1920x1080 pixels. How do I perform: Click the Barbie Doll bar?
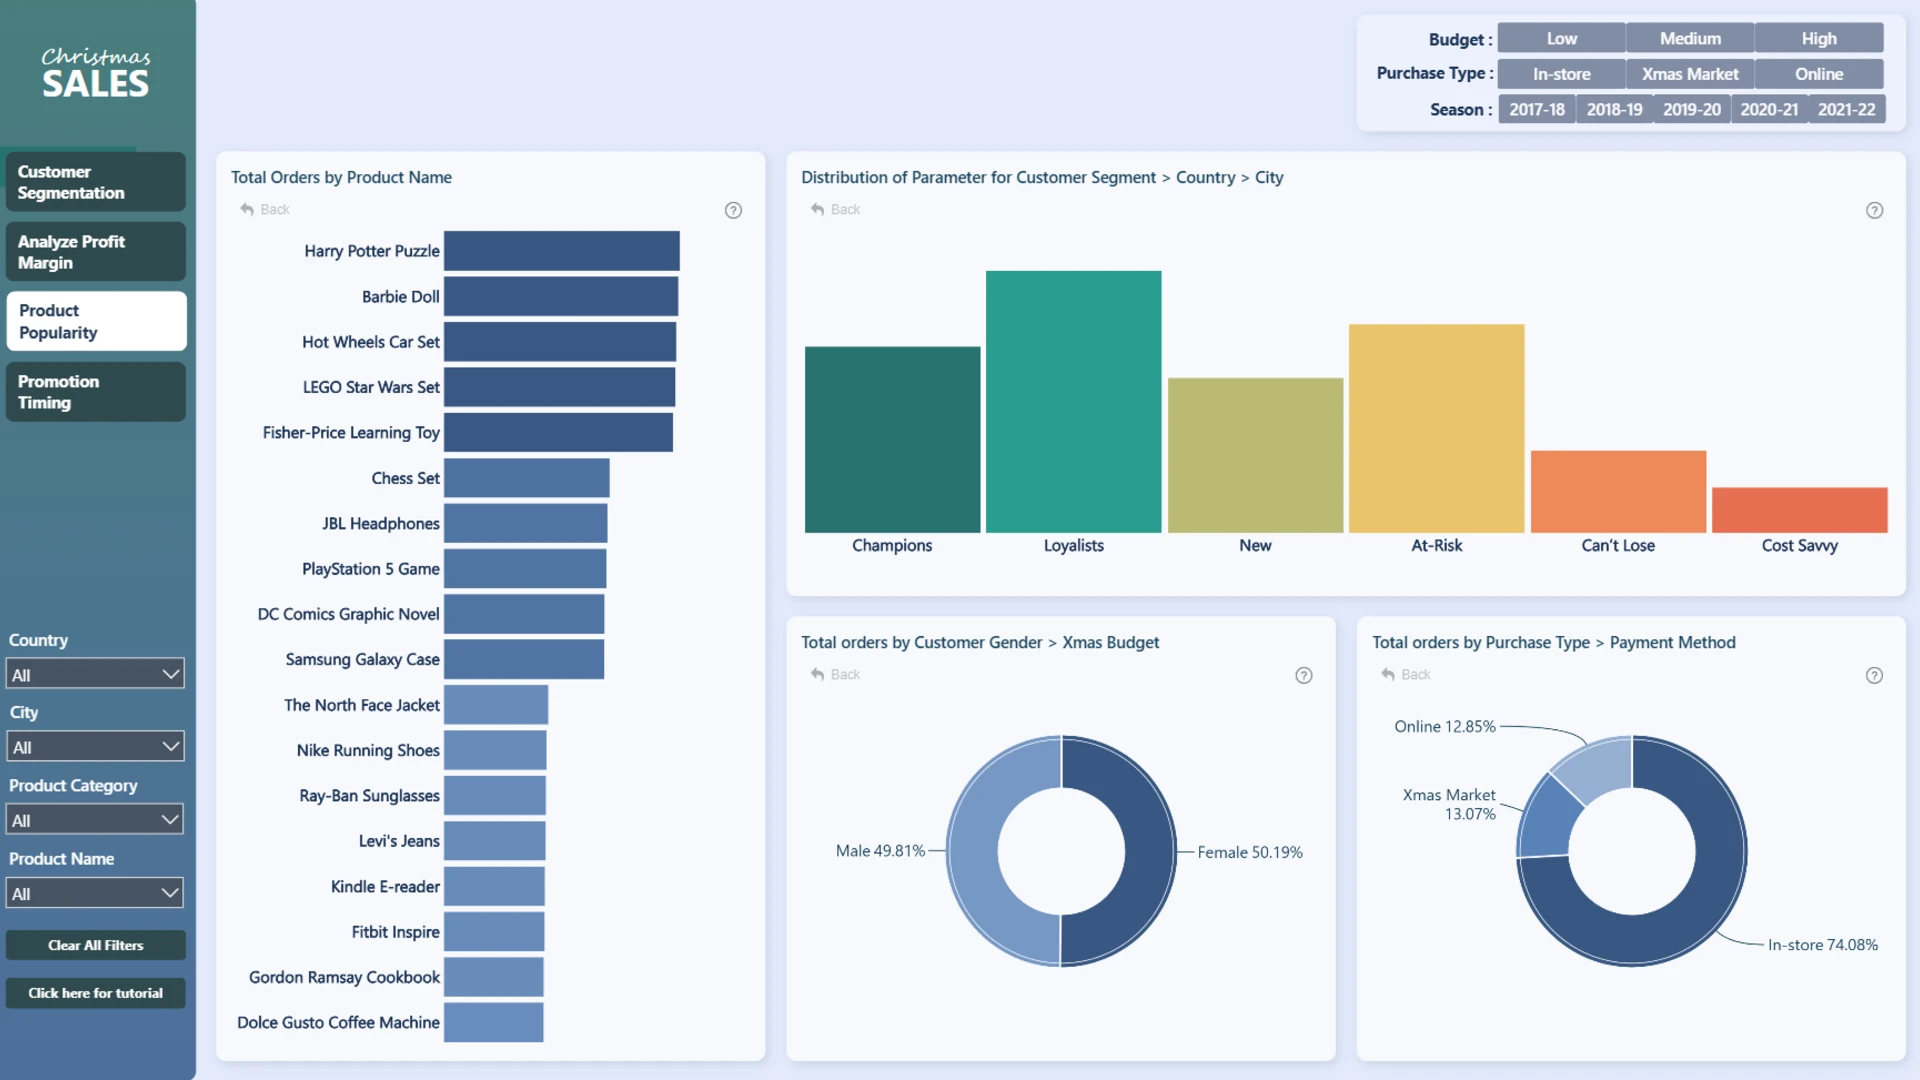561,297
